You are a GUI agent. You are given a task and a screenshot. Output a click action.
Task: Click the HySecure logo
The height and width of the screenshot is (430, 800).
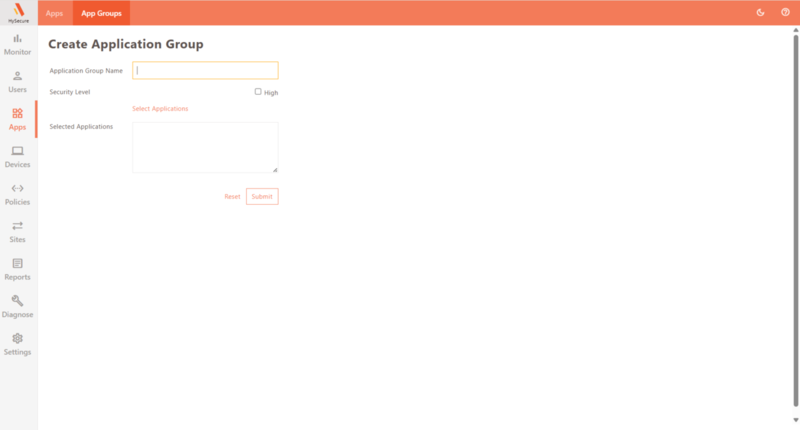18,13
